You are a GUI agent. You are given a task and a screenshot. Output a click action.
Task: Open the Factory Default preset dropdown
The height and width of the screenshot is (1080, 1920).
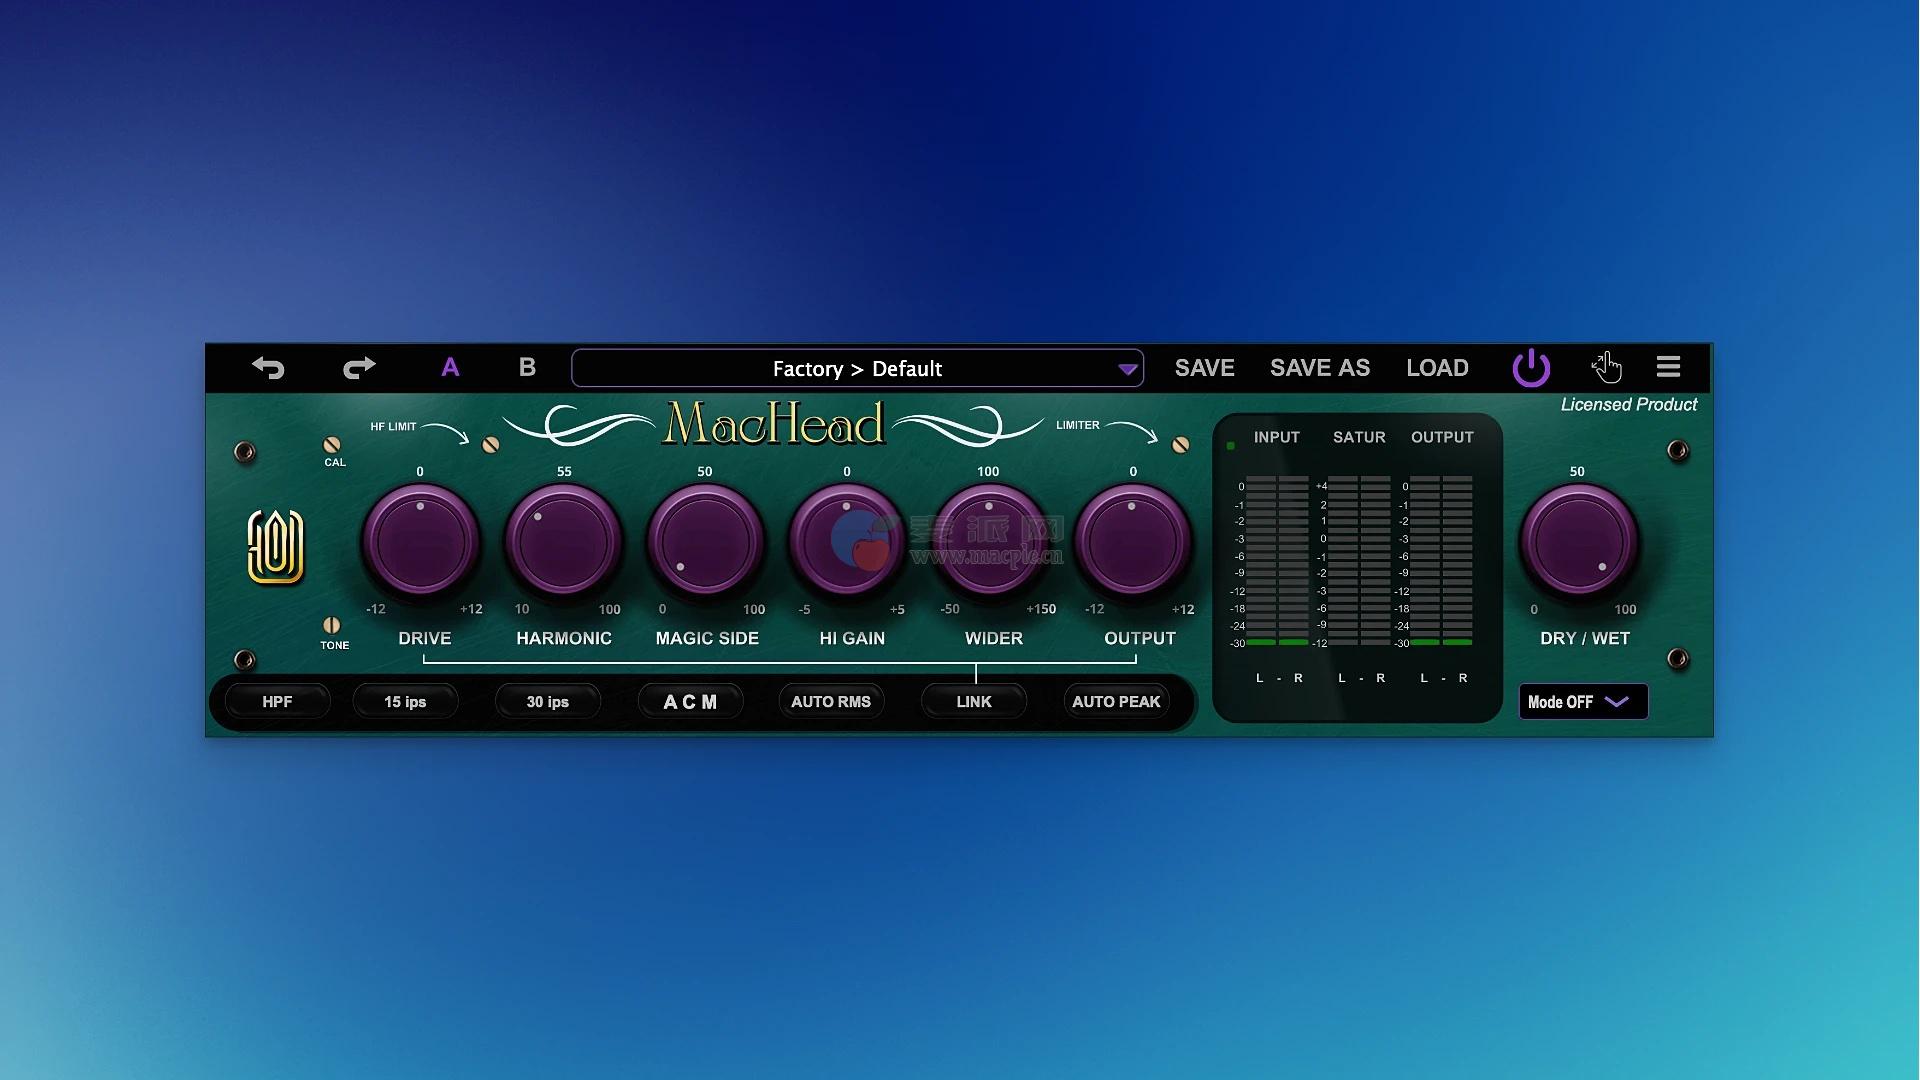point(856,369)
